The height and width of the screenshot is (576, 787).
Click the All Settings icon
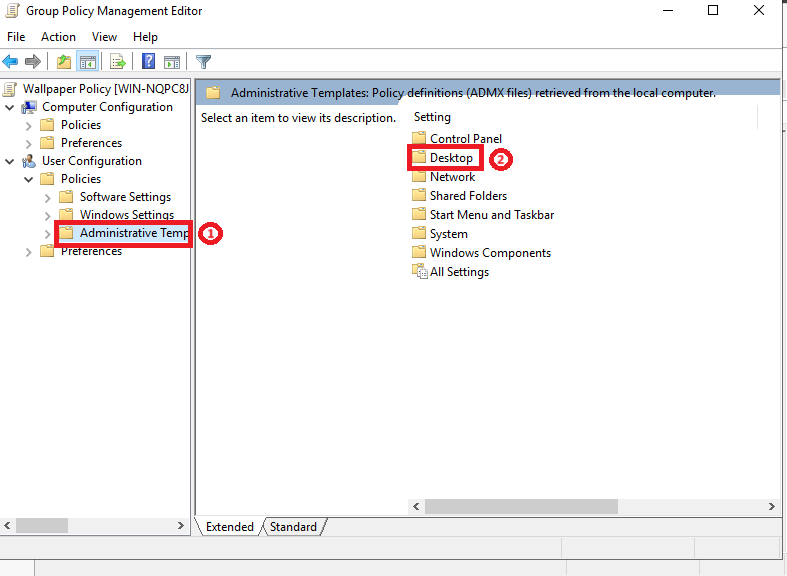420,271
